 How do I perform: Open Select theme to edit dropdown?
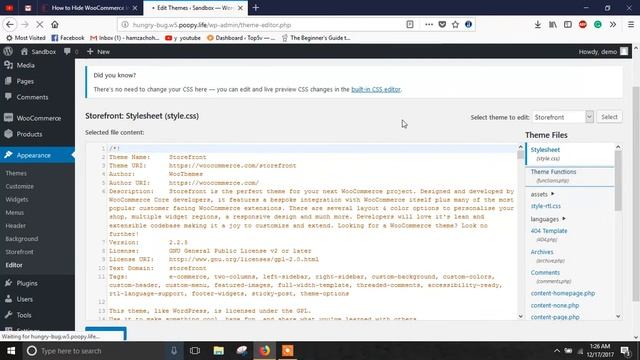[x=562, y=117]
